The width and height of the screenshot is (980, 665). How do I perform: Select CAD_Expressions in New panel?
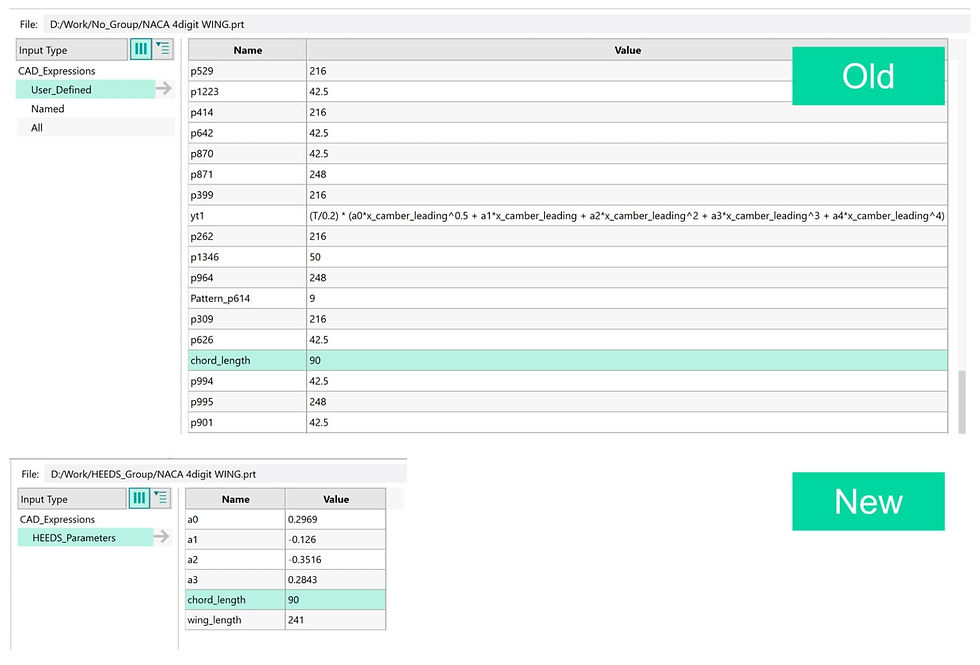[x=58, y=519]
